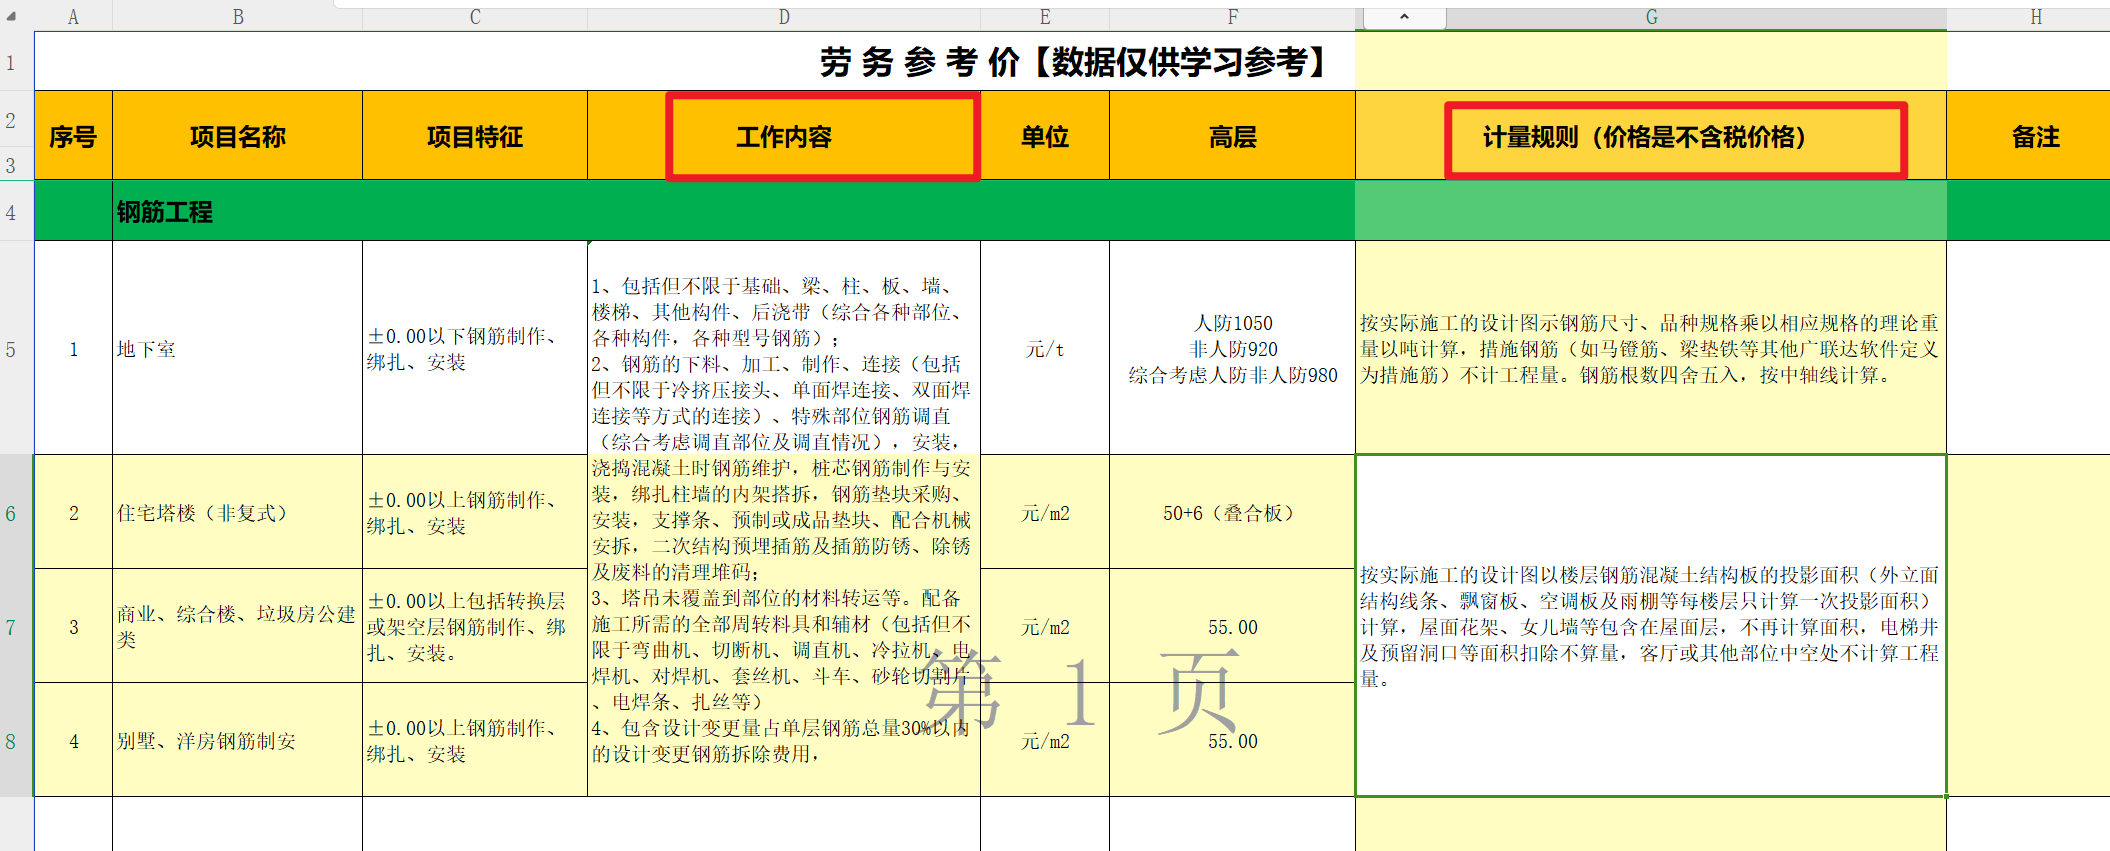Screen dimensions: 2110x851
Task: Click the 住宅塔楼（非复式） cell
Action: 238,513
